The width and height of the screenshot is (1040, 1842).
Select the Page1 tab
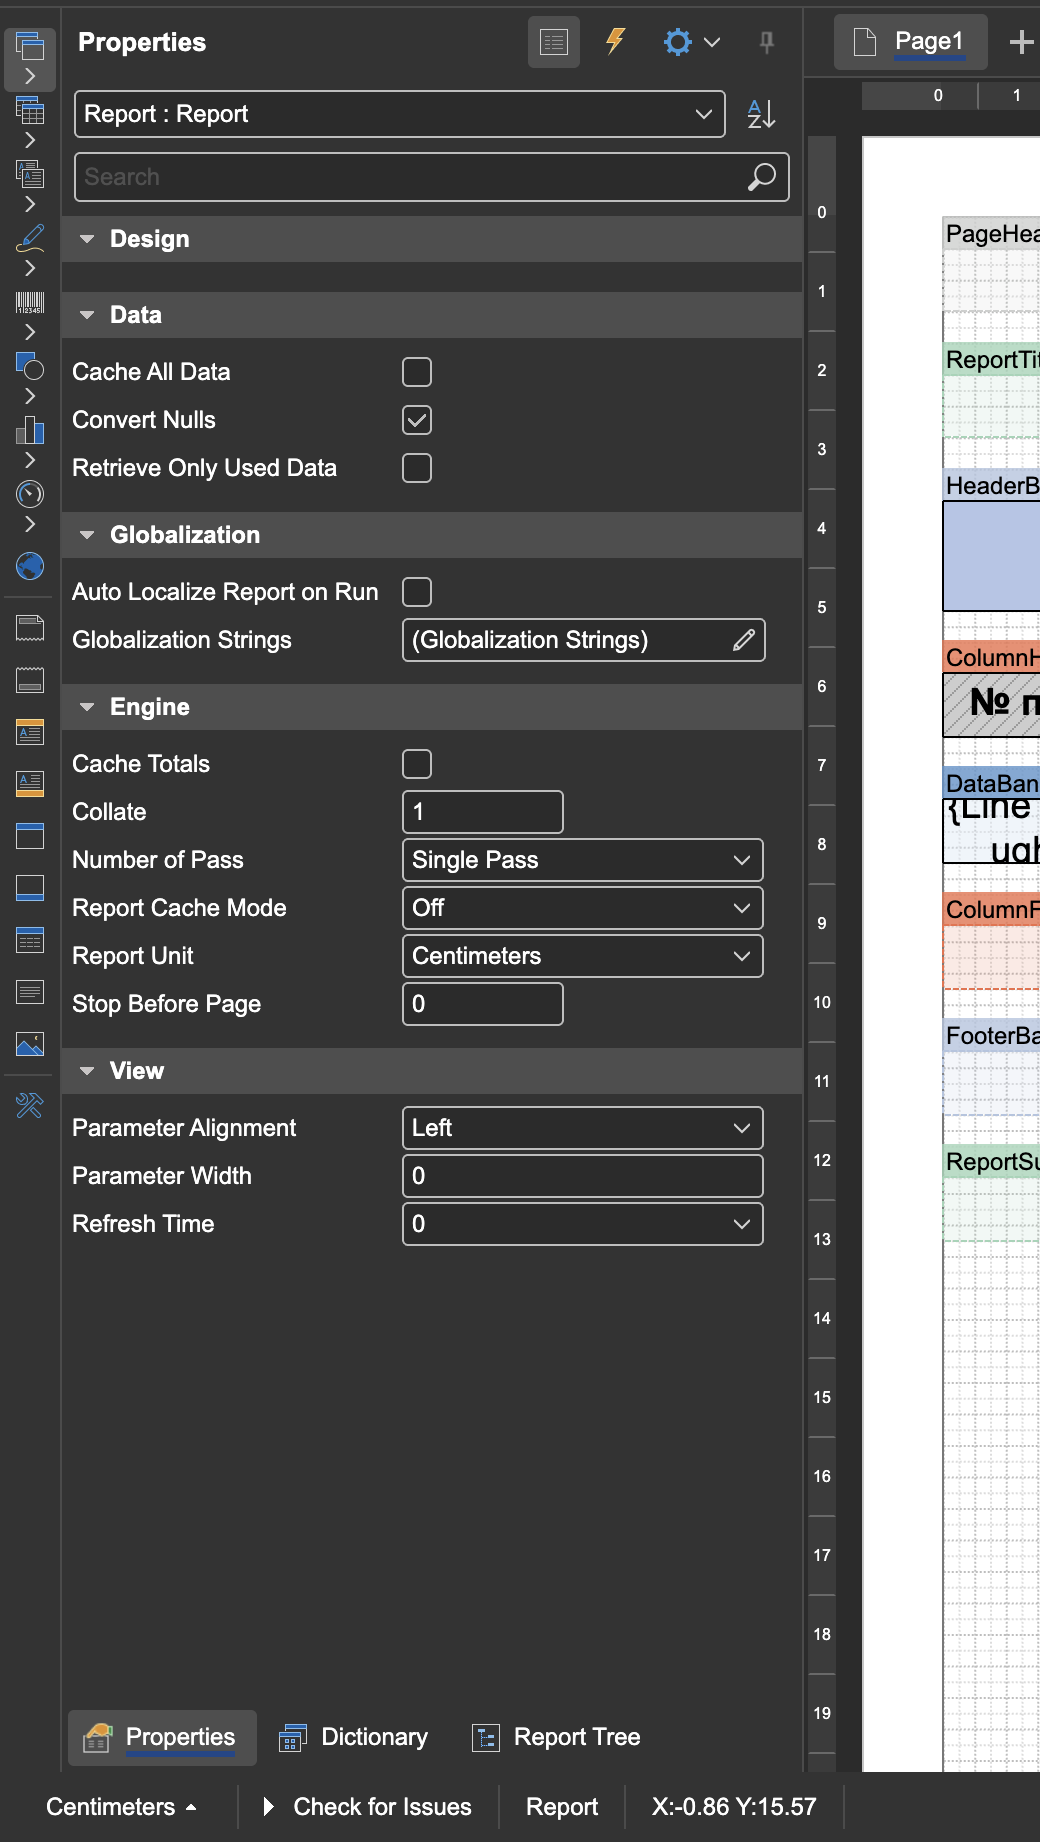click(911, 42)
